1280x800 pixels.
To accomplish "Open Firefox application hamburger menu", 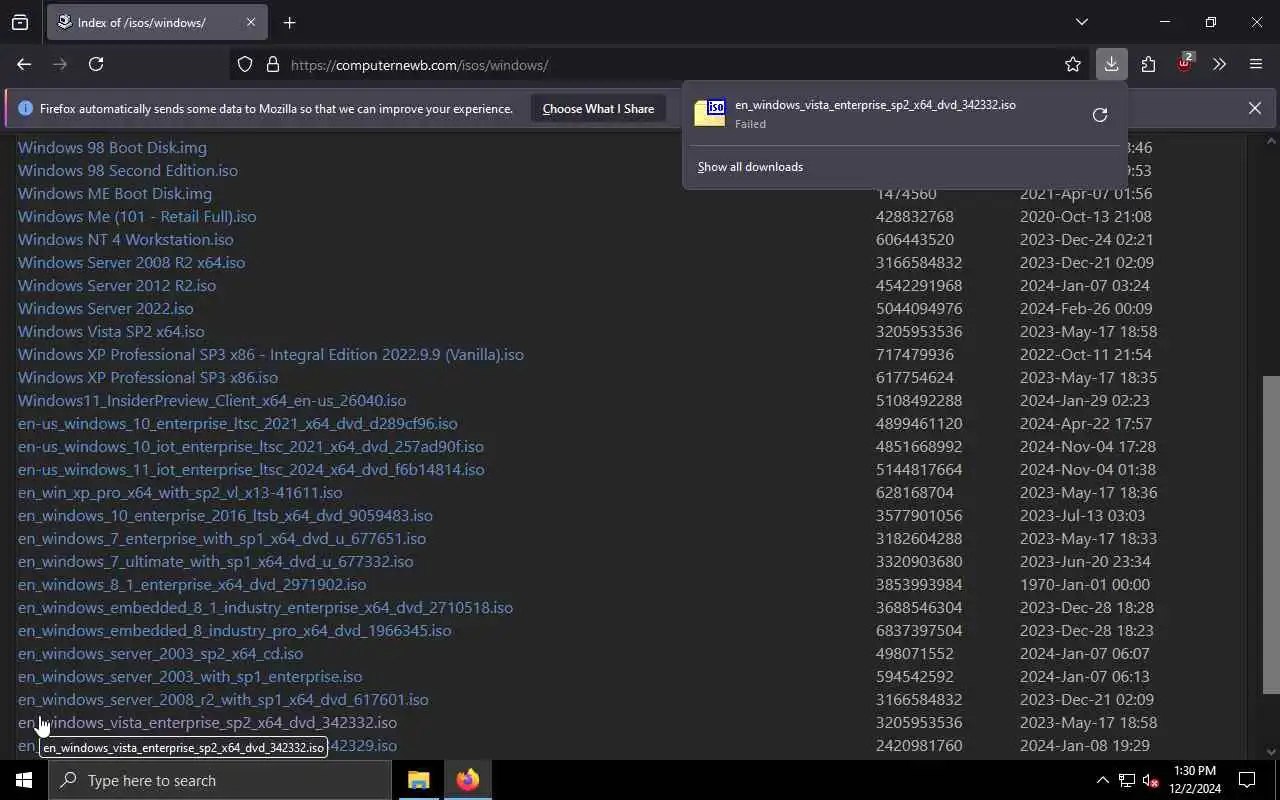I will point(1256,64).
